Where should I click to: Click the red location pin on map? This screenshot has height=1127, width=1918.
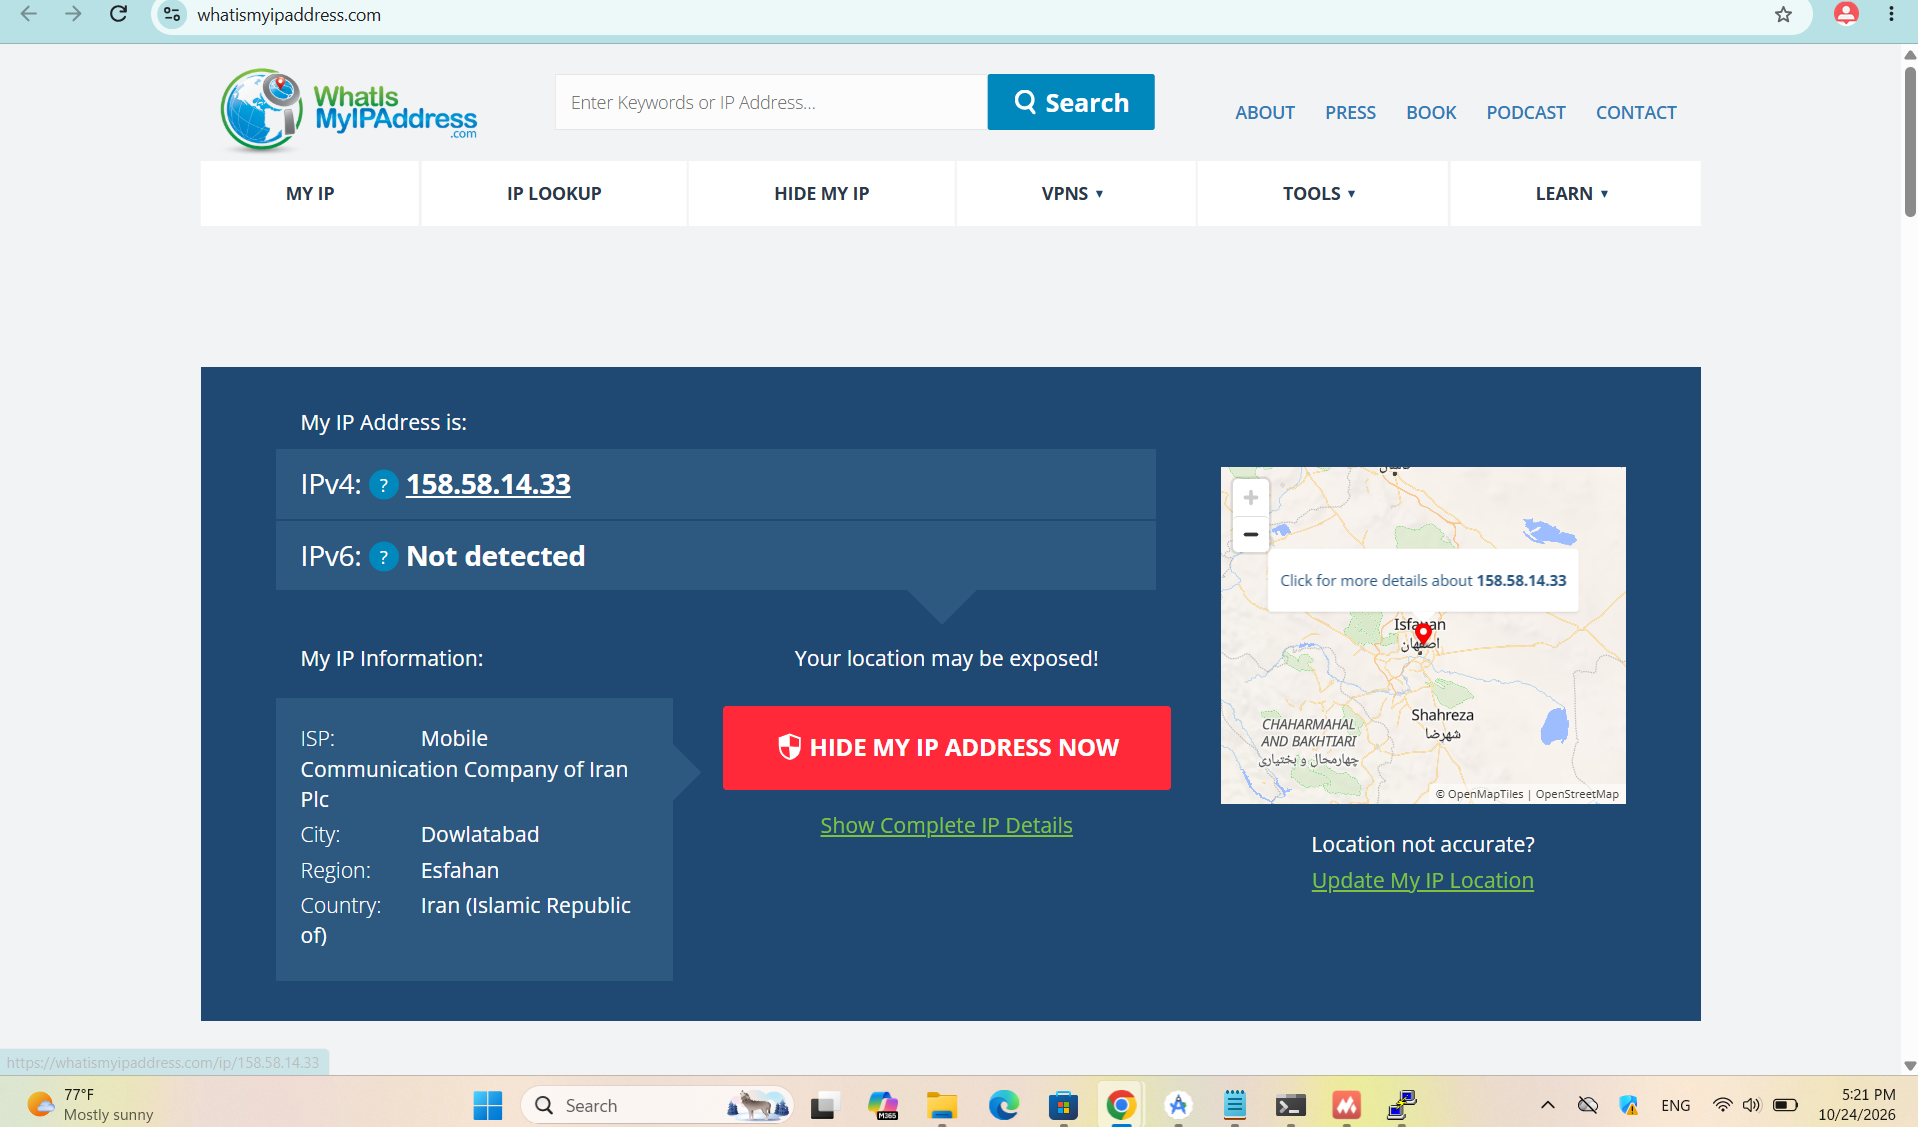point(1423,633)
